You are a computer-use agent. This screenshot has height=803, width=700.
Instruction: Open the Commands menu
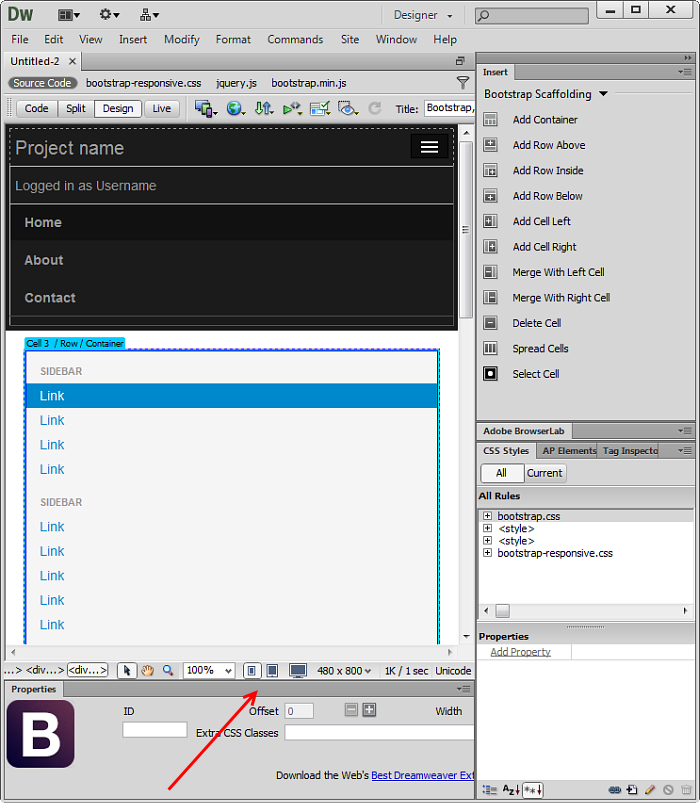click(x=295, y=39)
